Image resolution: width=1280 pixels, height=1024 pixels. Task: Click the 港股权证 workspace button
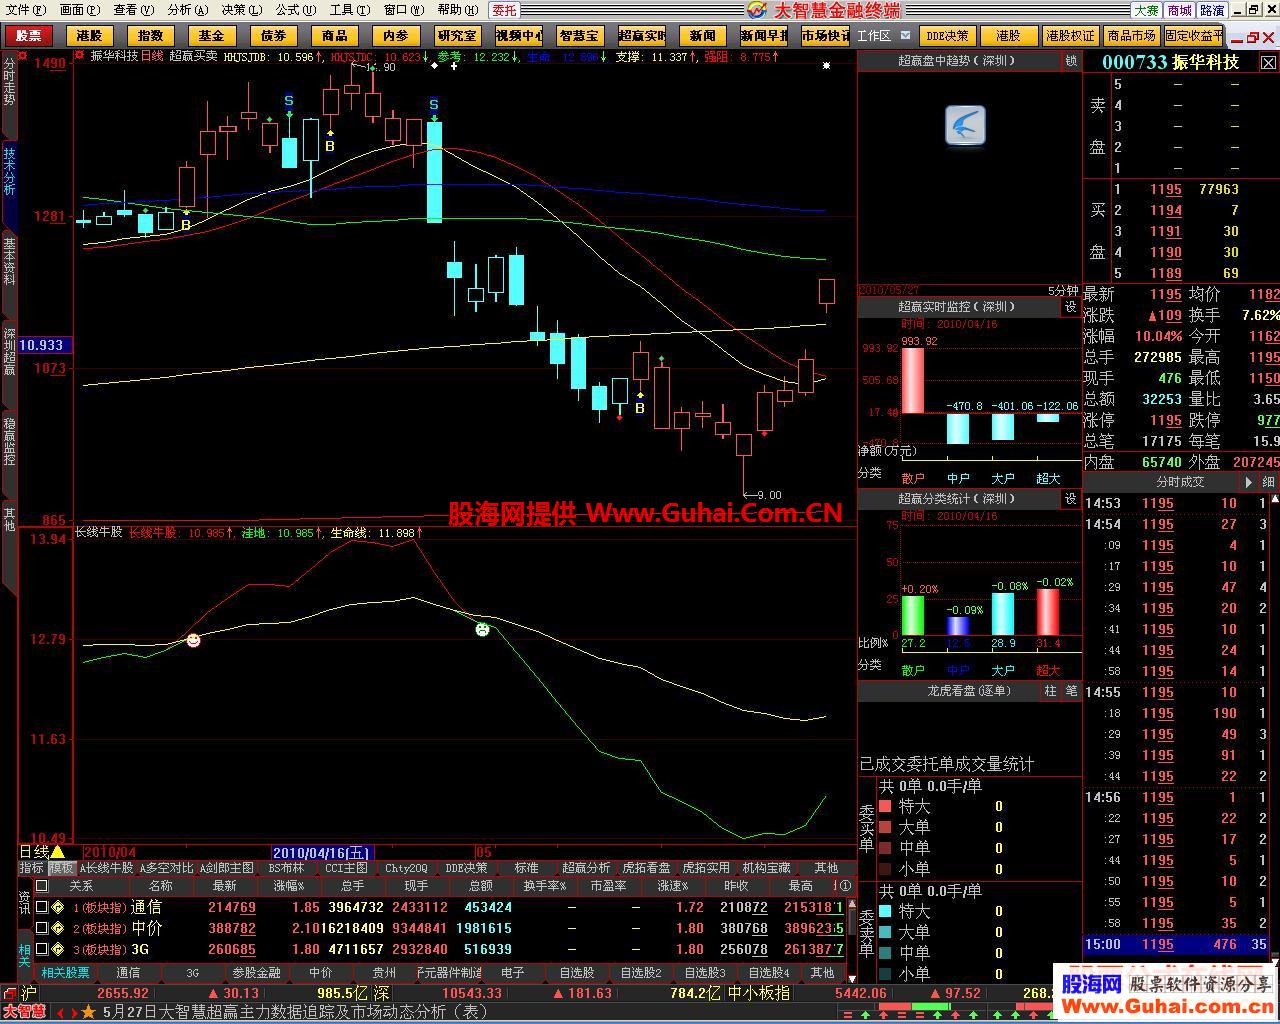coord(1070,35)
